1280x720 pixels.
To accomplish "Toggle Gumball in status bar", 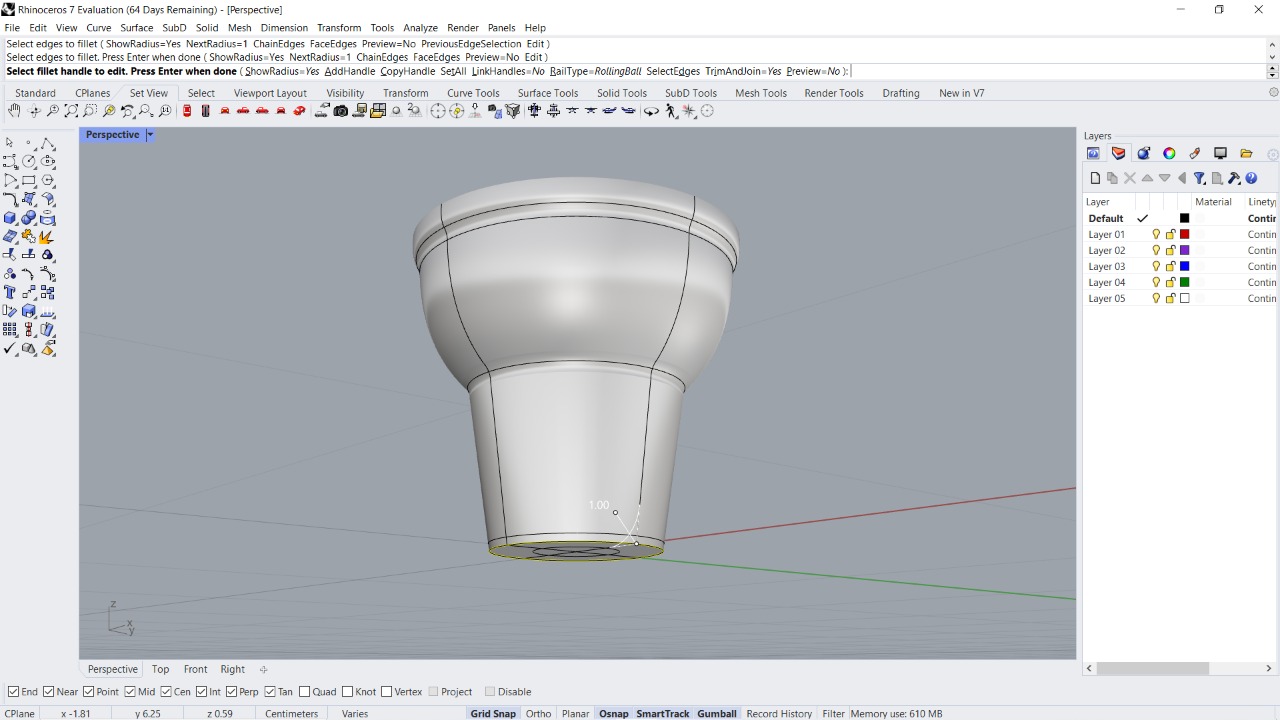I will 717,714.
